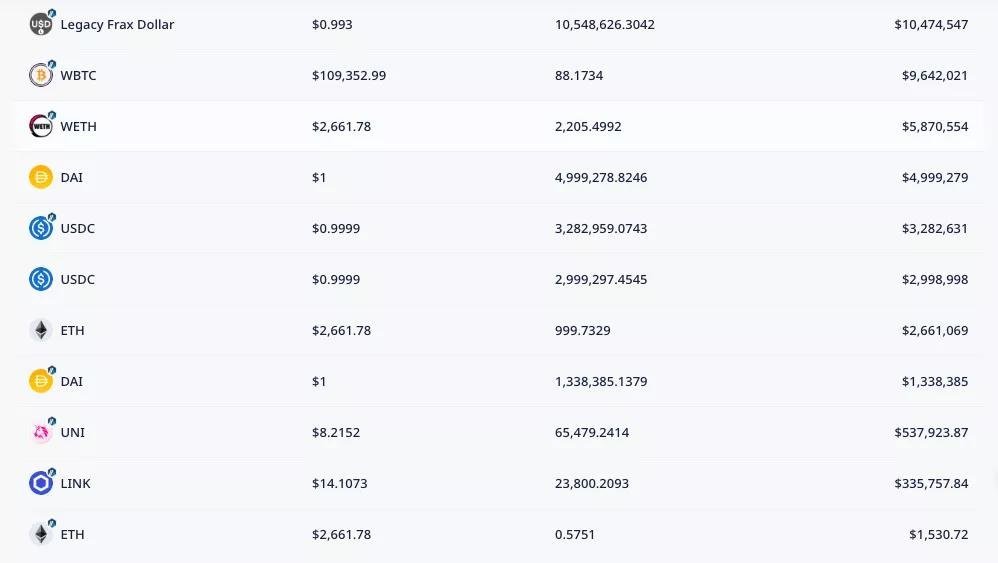Click DAI icon in the $1,338,385 row

tap(41, 381)
